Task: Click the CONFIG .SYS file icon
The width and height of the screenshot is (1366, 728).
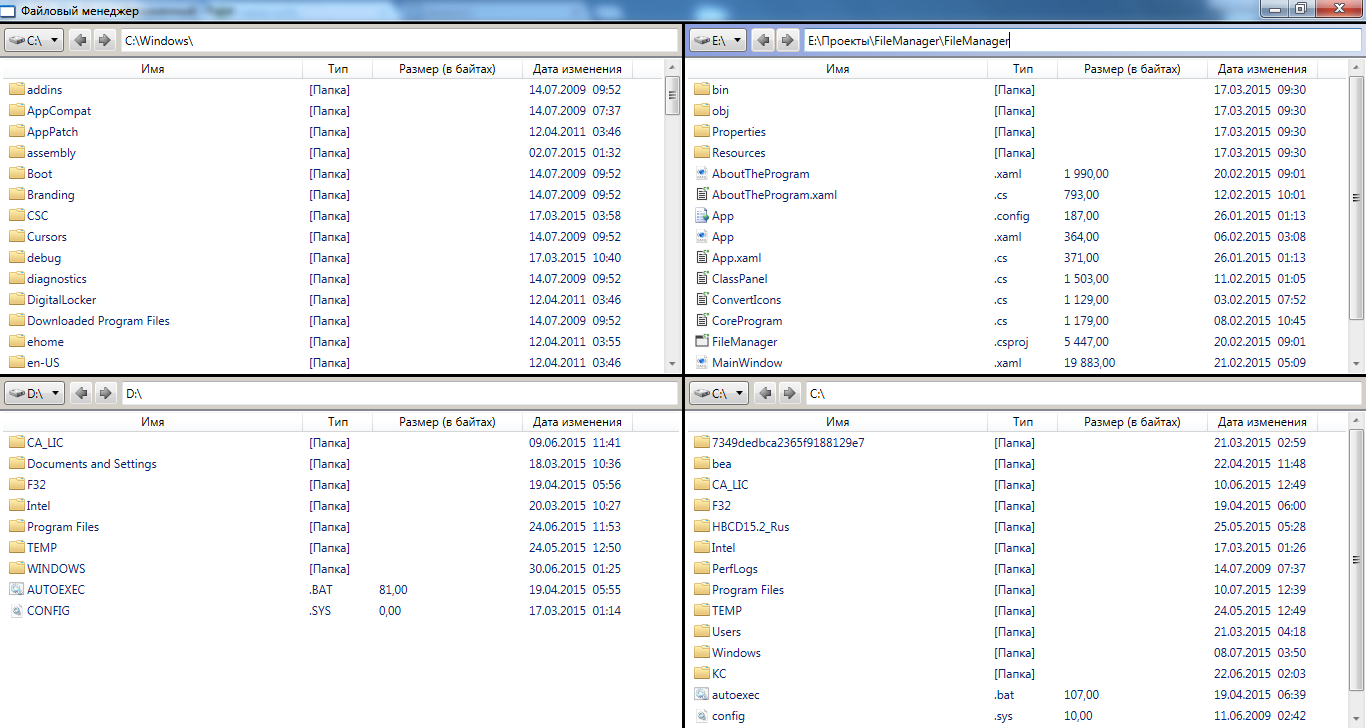Action: point(16,611)
